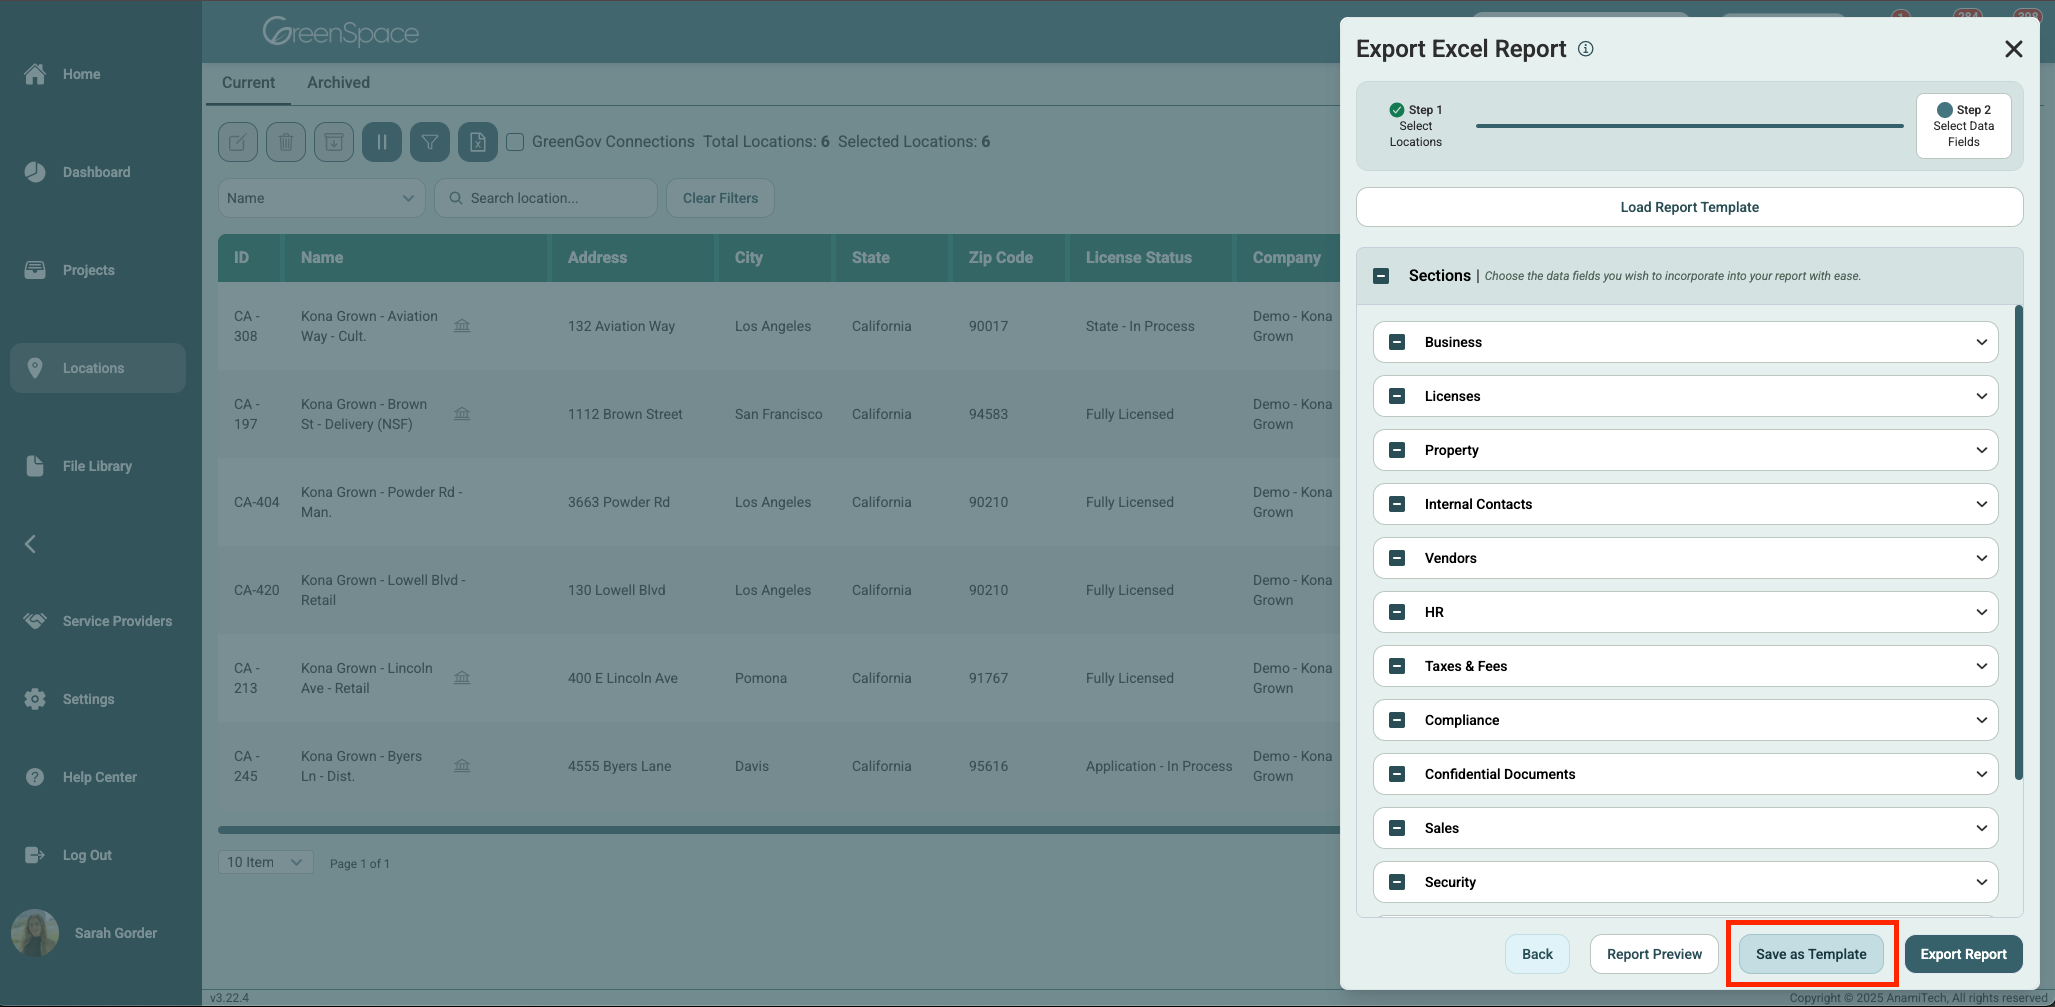The image size is (2055, 1007).
Task: Click the search magnifier in location search
Action: click(456, 198)
